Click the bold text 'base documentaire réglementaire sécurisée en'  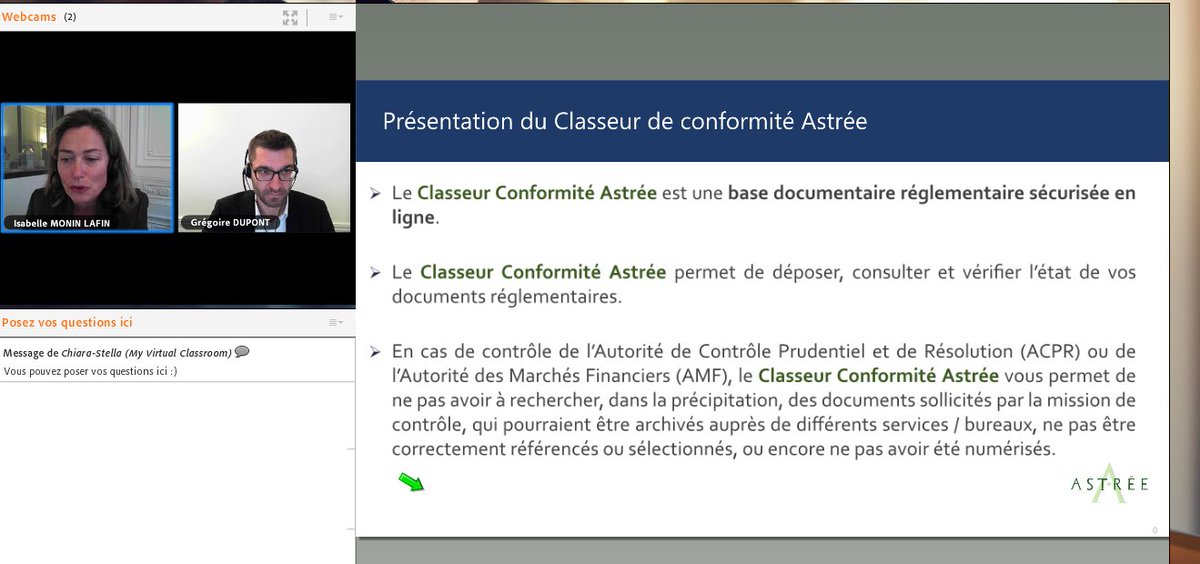click(932, 194)
